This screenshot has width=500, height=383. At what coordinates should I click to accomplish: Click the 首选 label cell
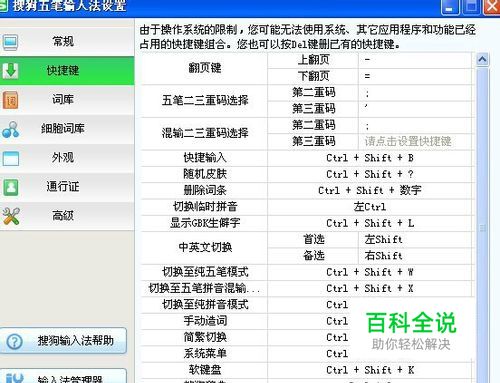click(313, 239)
